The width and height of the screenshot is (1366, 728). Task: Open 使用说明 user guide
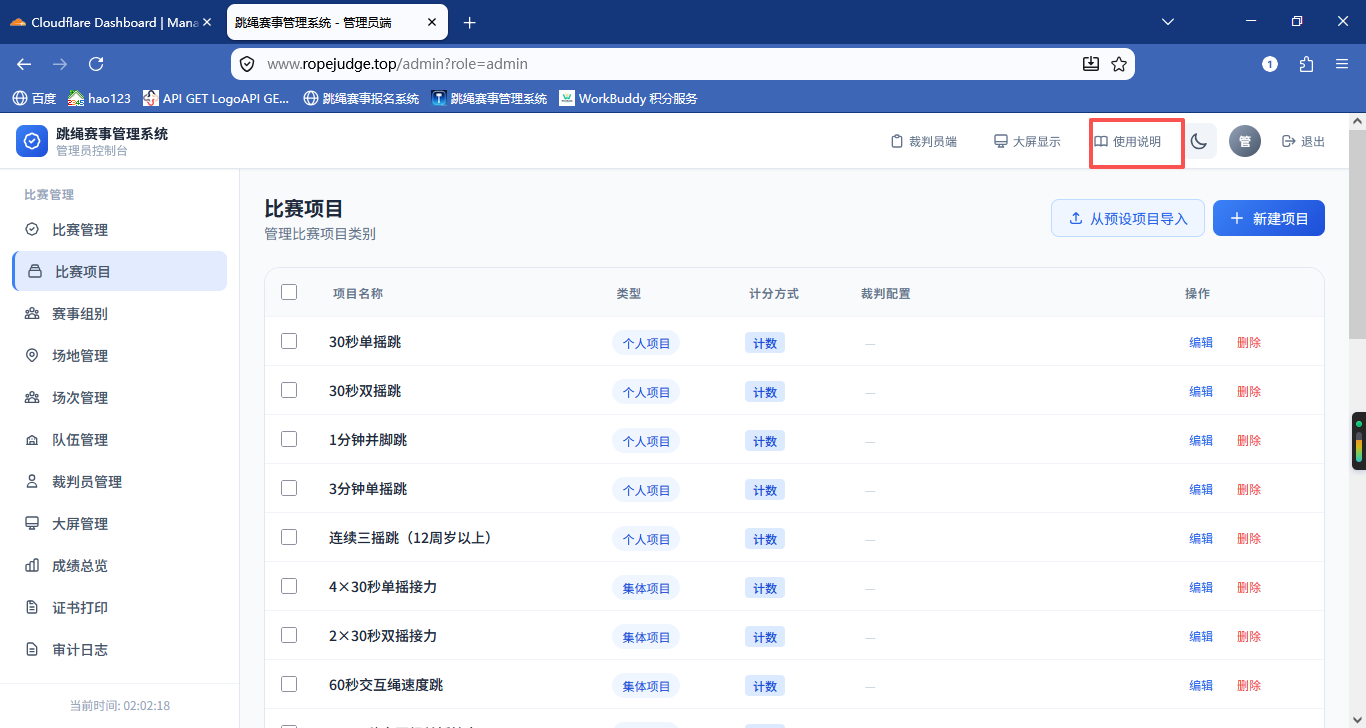click(x=1128, y=142)
